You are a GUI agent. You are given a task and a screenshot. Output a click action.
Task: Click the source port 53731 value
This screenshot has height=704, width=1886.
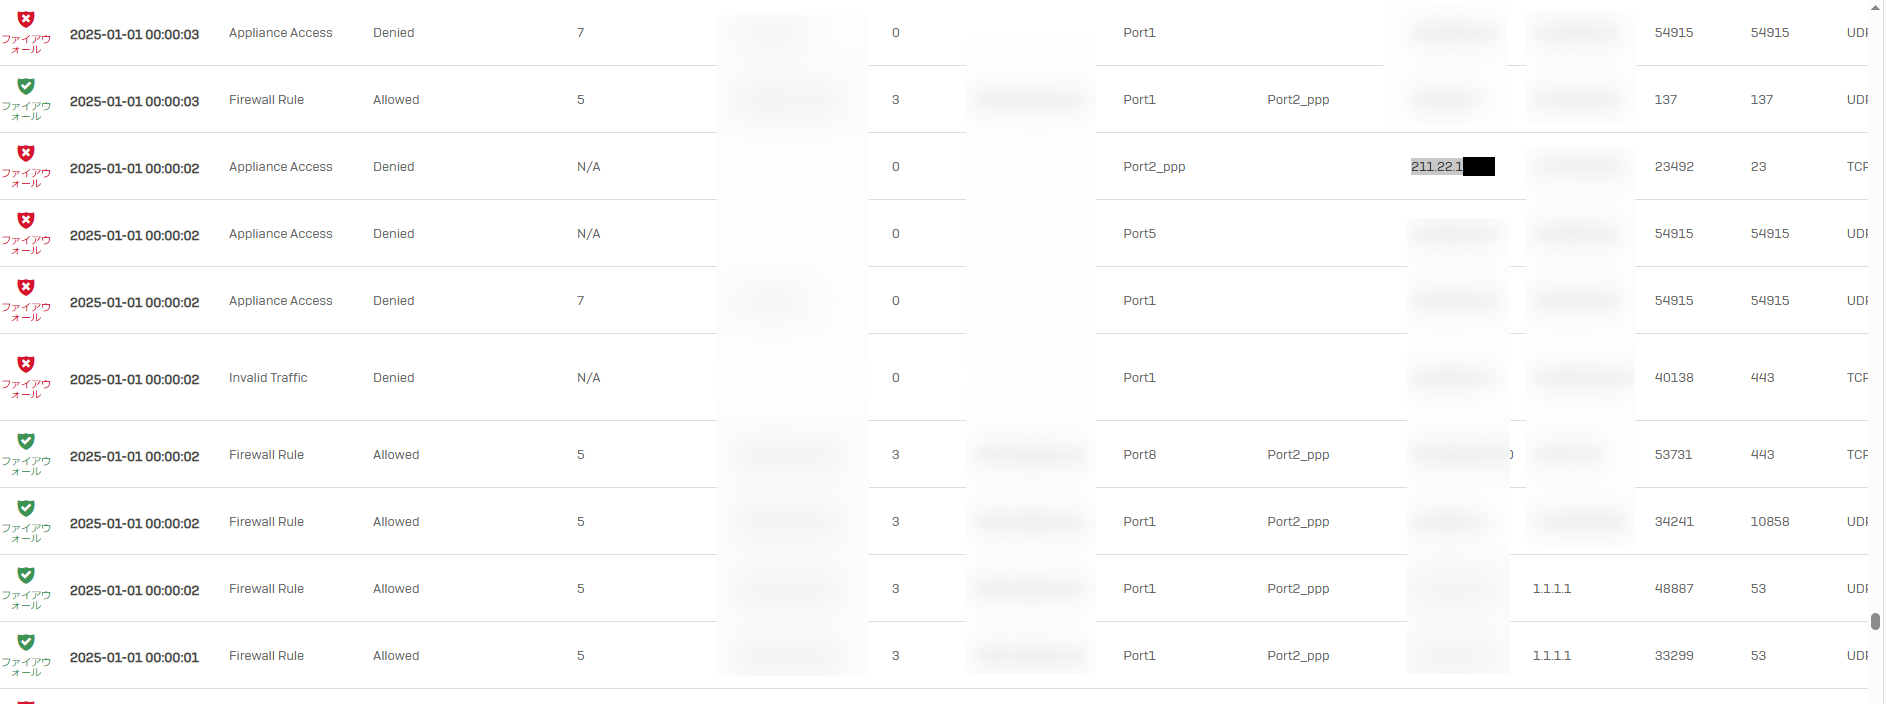click(1673, 455)
